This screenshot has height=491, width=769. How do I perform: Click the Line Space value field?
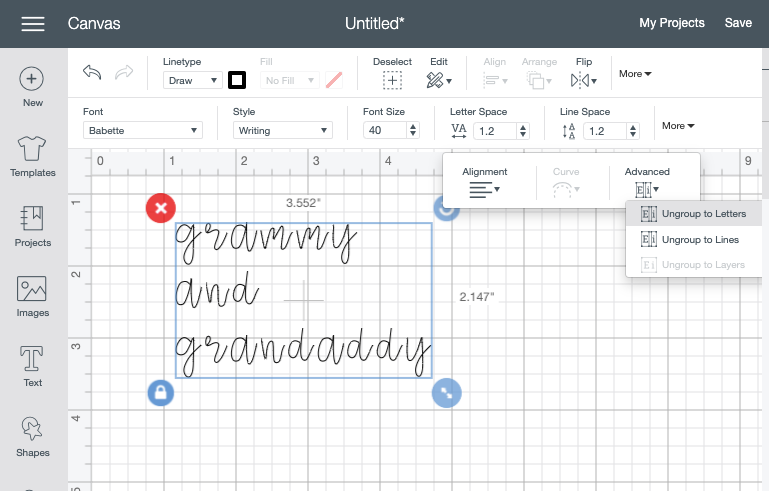tap(605, 131)
